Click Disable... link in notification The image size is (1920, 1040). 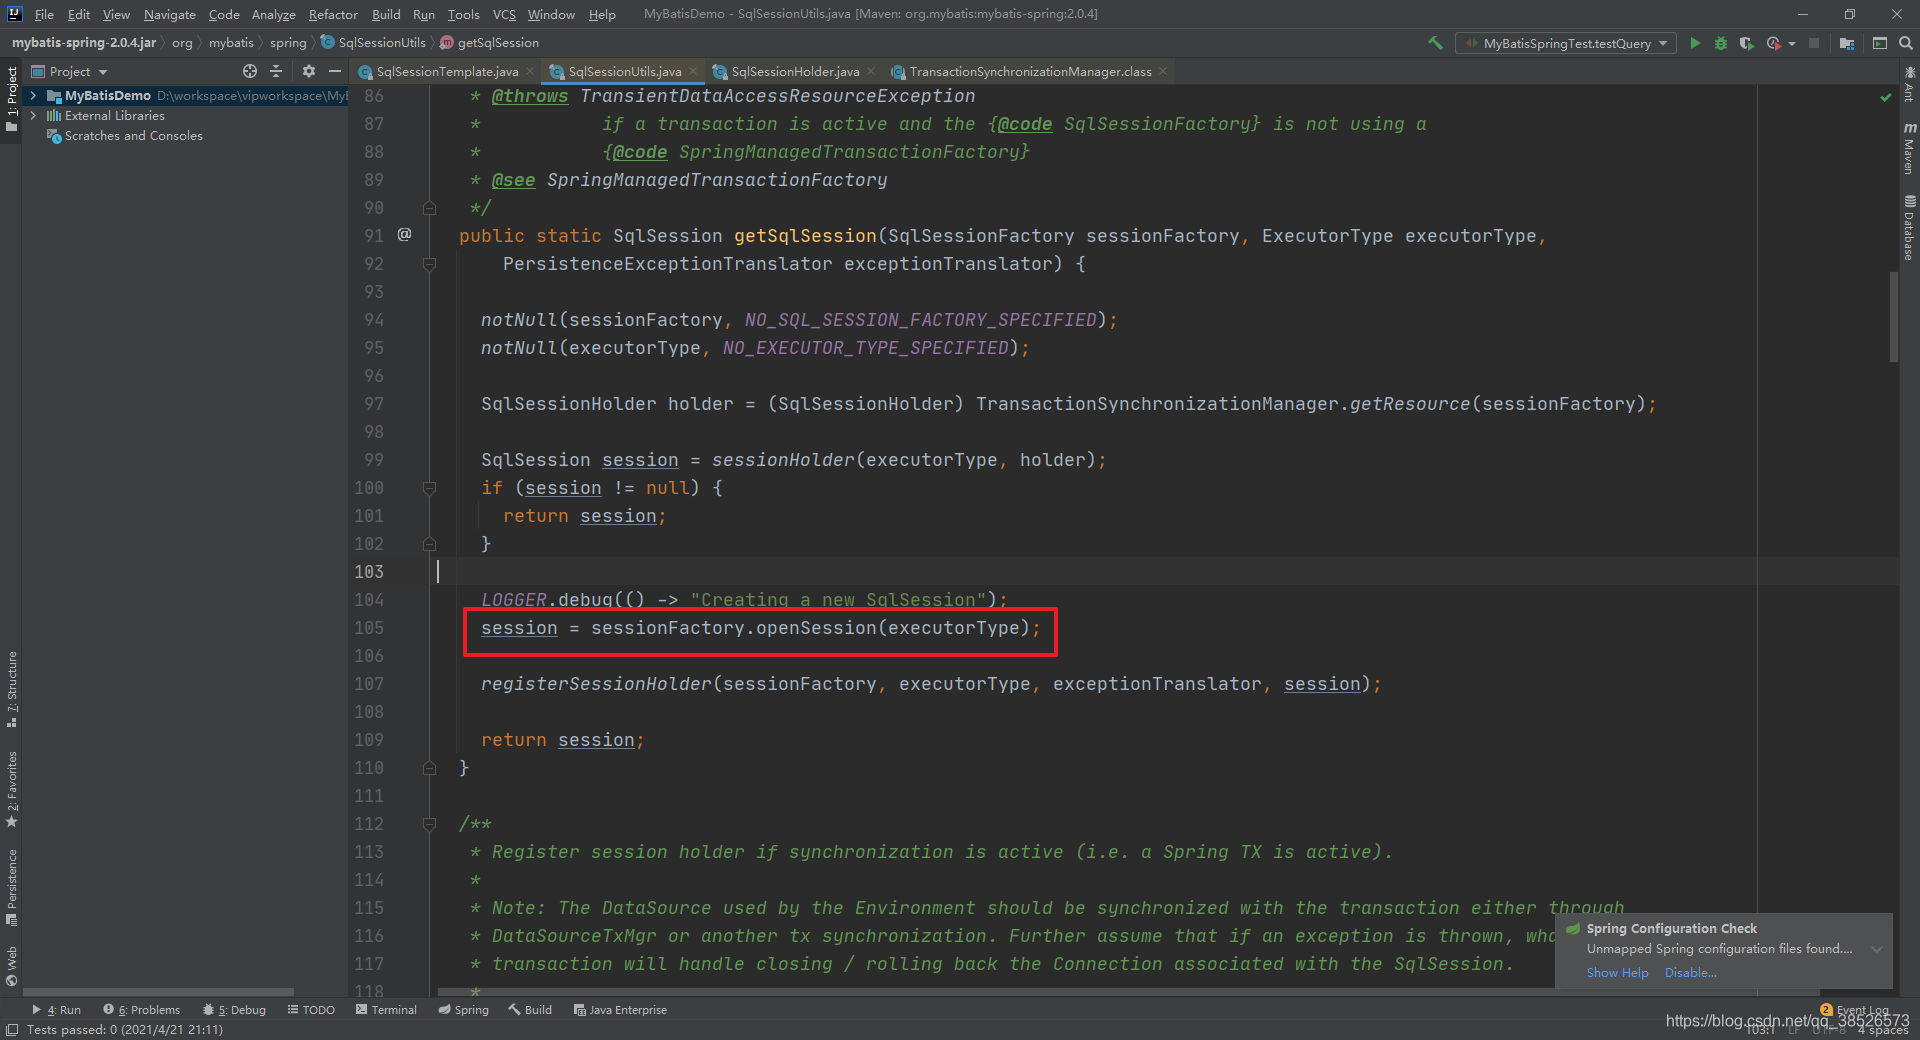[1690, 973]
